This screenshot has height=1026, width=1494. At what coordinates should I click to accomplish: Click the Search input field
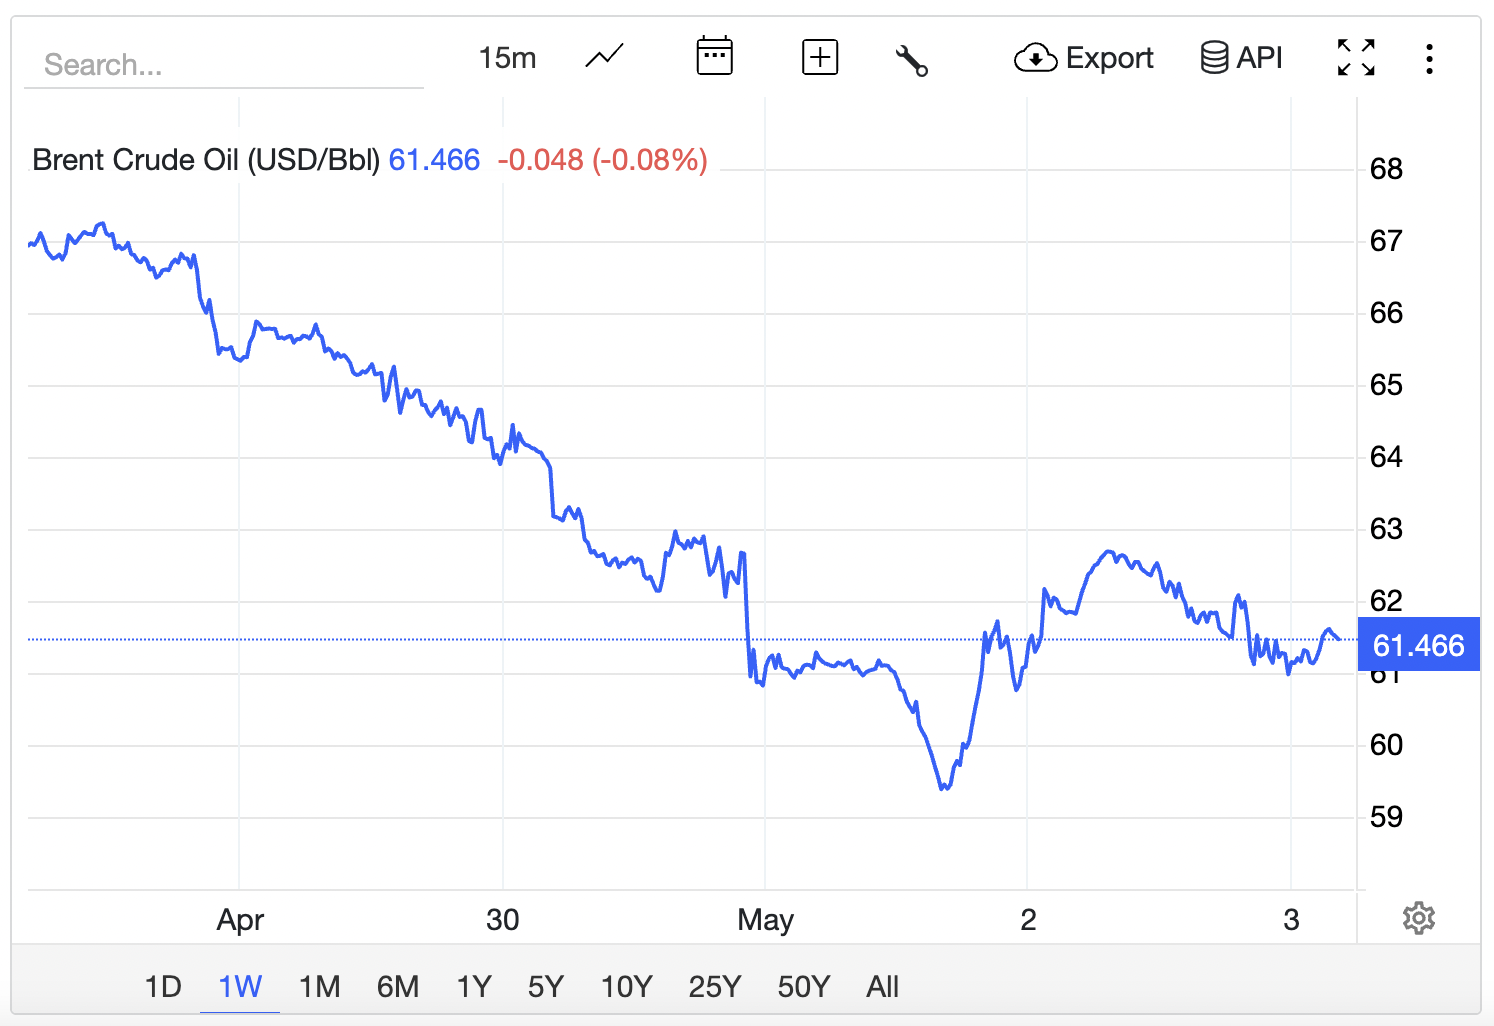[224, 65]
